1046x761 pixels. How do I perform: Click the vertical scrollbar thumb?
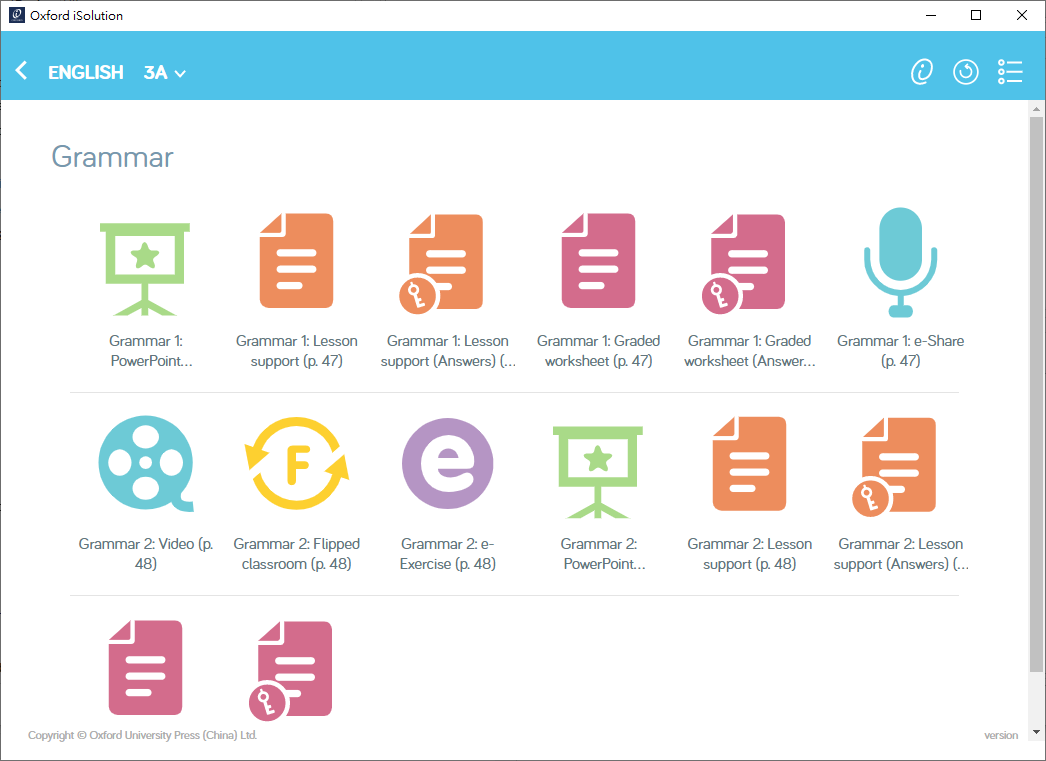(1035, 394)
